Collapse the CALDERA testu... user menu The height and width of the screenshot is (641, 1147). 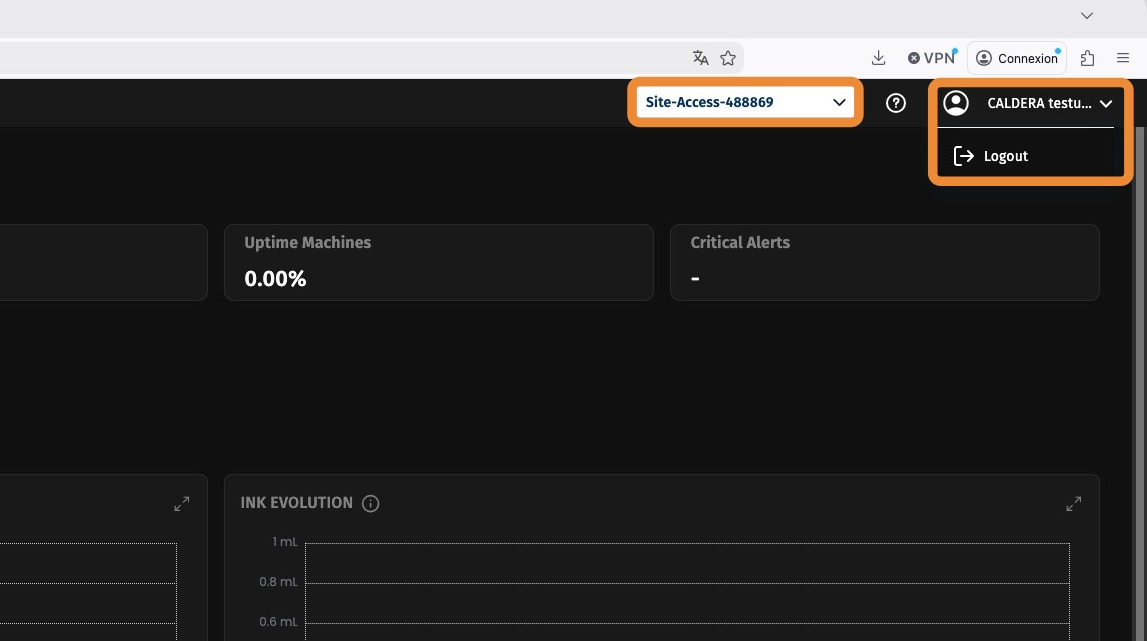coord(1105,104)
